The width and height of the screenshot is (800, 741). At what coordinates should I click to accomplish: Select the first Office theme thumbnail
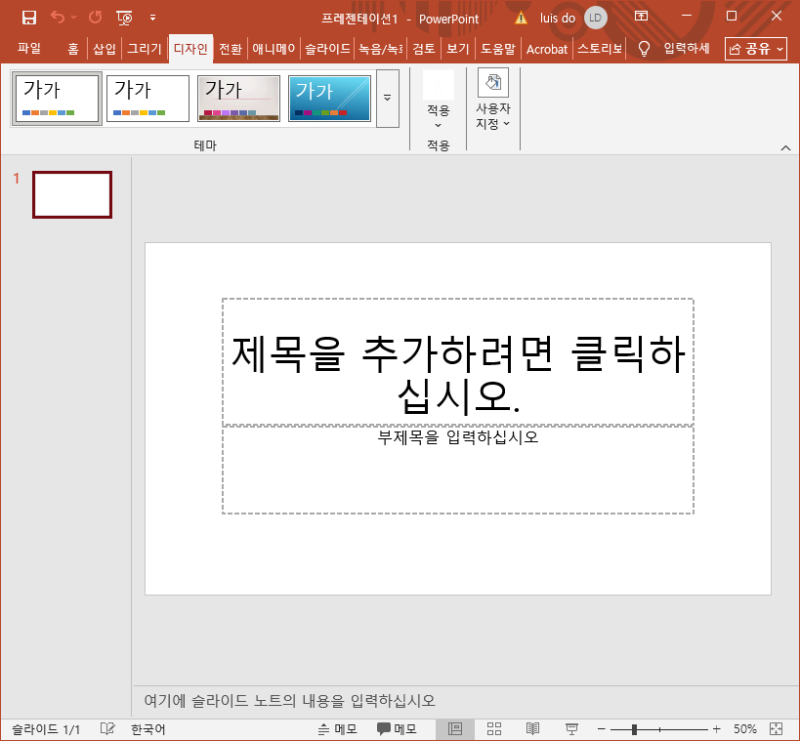tap(57, 98)
